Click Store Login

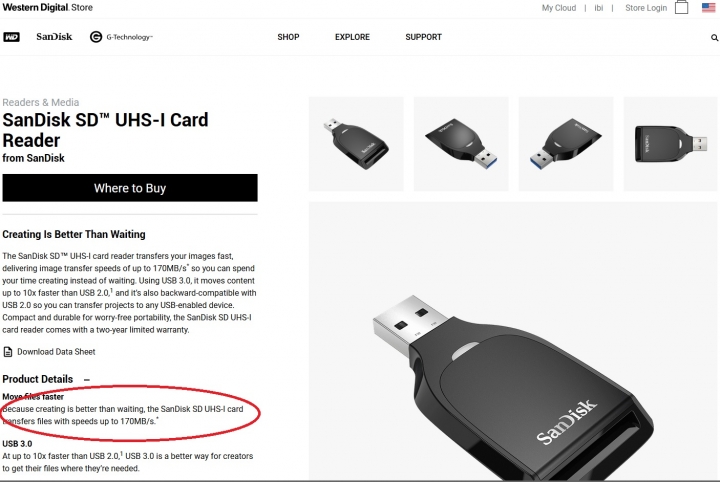[646, 8]
